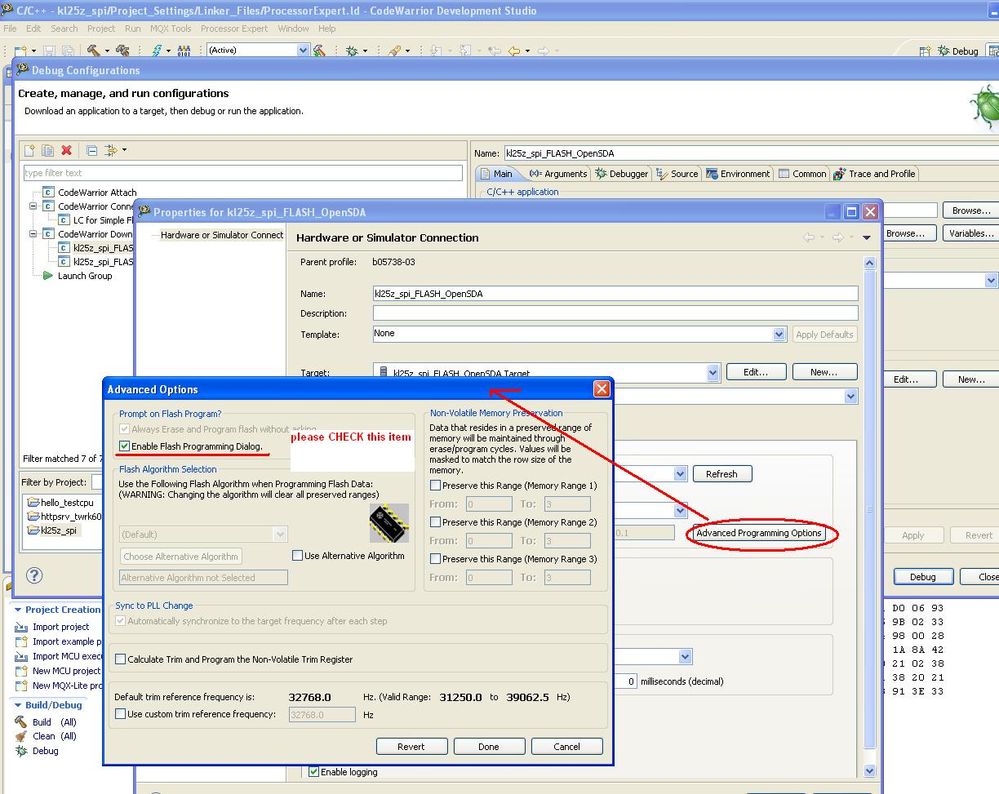Click the type filter text input field
Screen dimensions: 999x794
coord(243,173)
